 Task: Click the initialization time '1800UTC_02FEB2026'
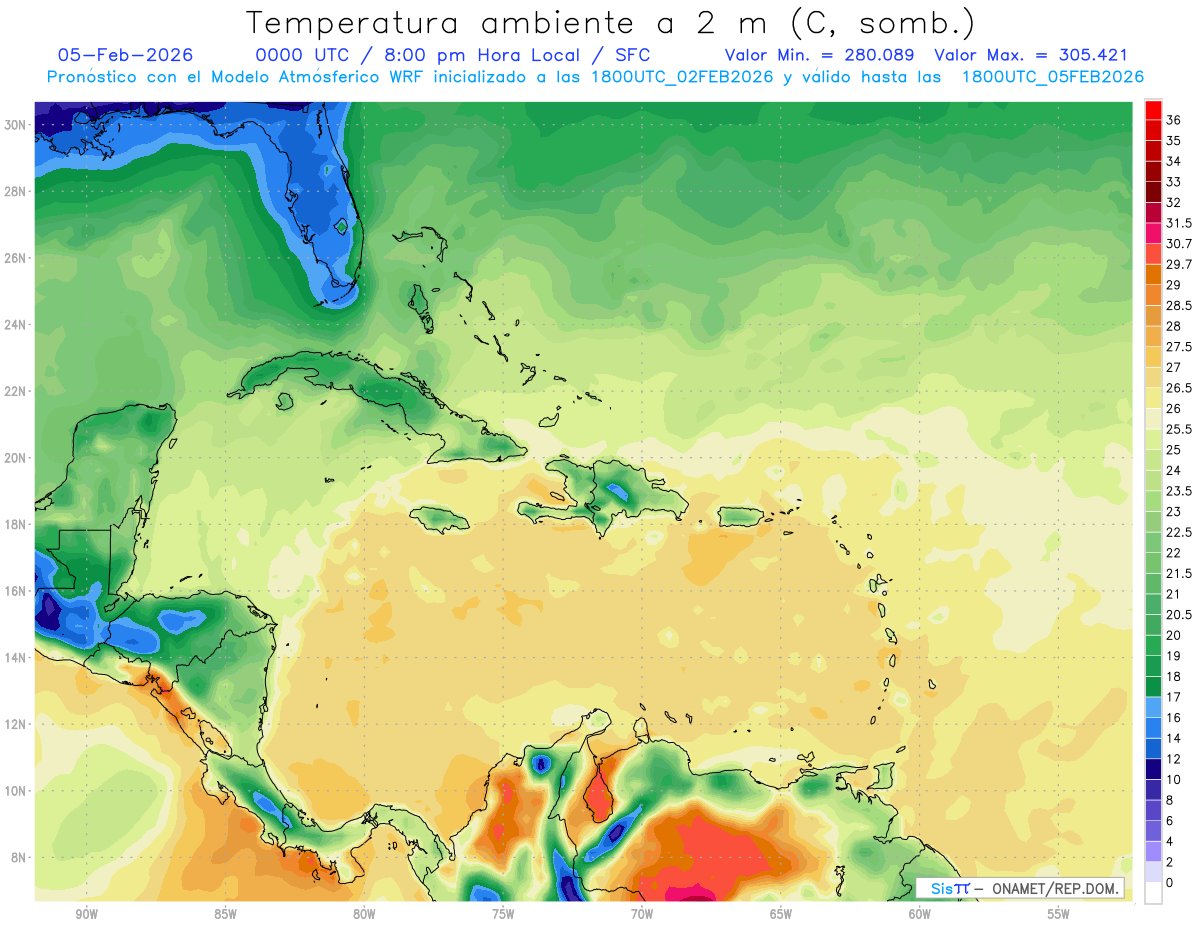682,77
